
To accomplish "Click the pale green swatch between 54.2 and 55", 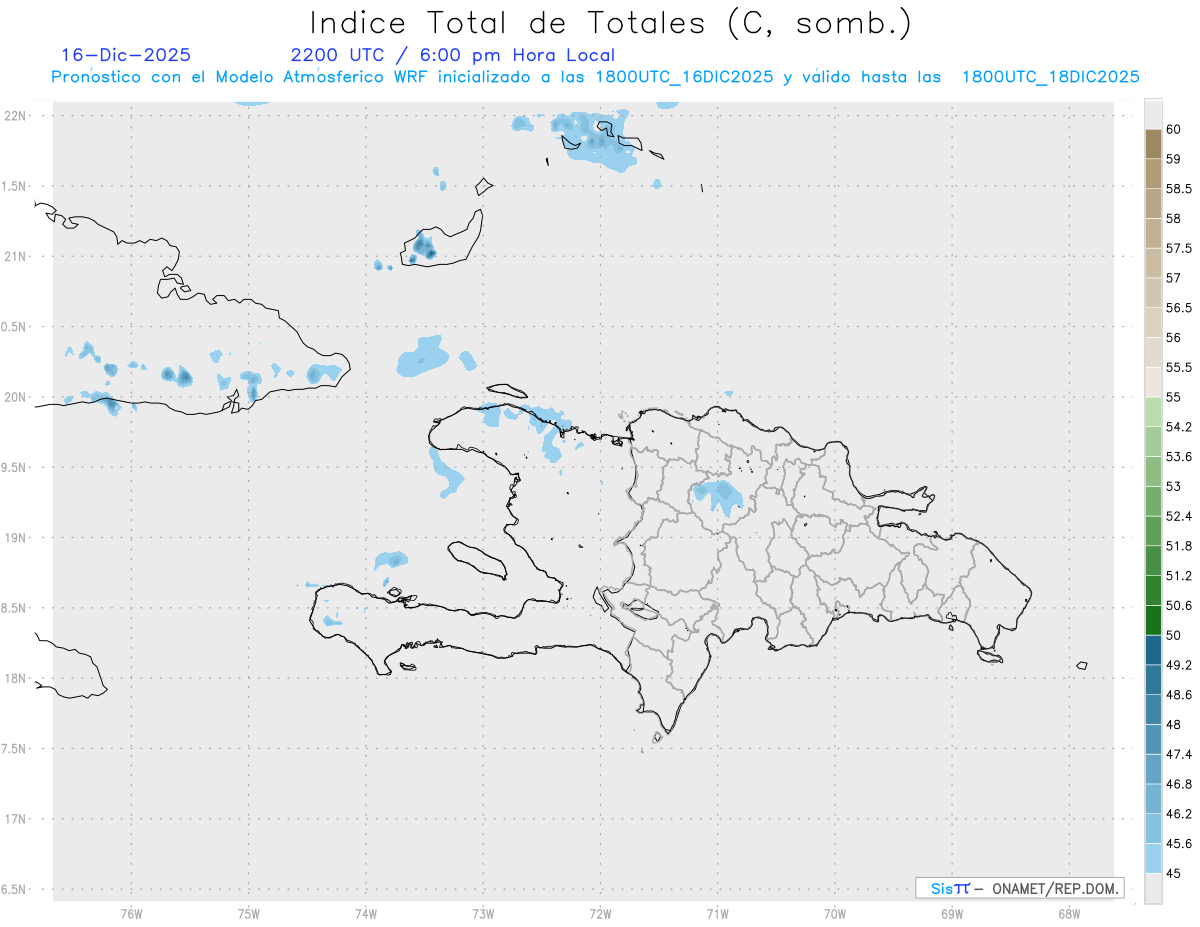I will coord(1153,412).
